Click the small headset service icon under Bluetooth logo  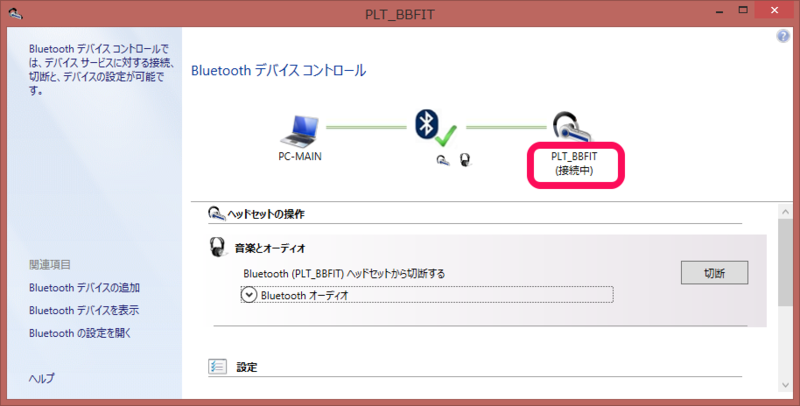click(x=443, y=160)
